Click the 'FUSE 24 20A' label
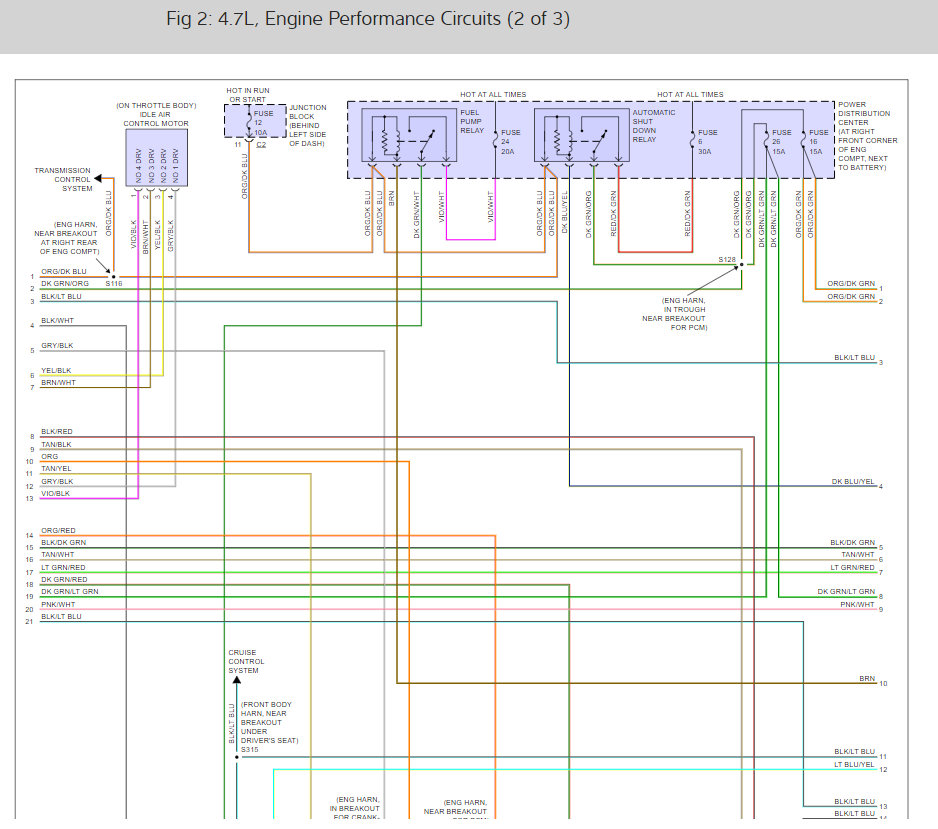Viewport: 938px width, 829px height. [x=510, y=142]
